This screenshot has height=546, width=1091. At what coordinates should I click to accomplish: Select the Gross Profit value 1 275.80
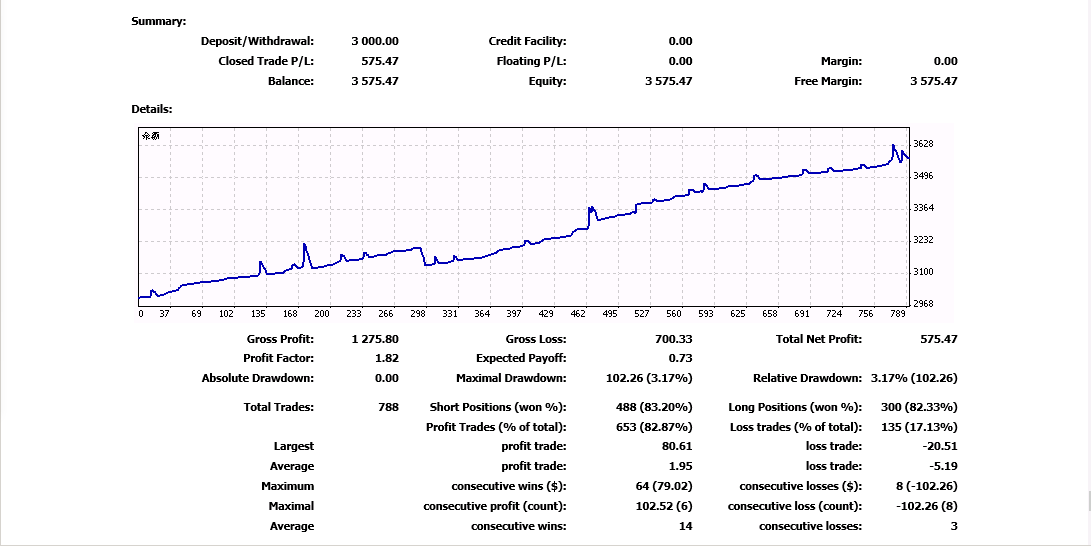click(375, 339)
